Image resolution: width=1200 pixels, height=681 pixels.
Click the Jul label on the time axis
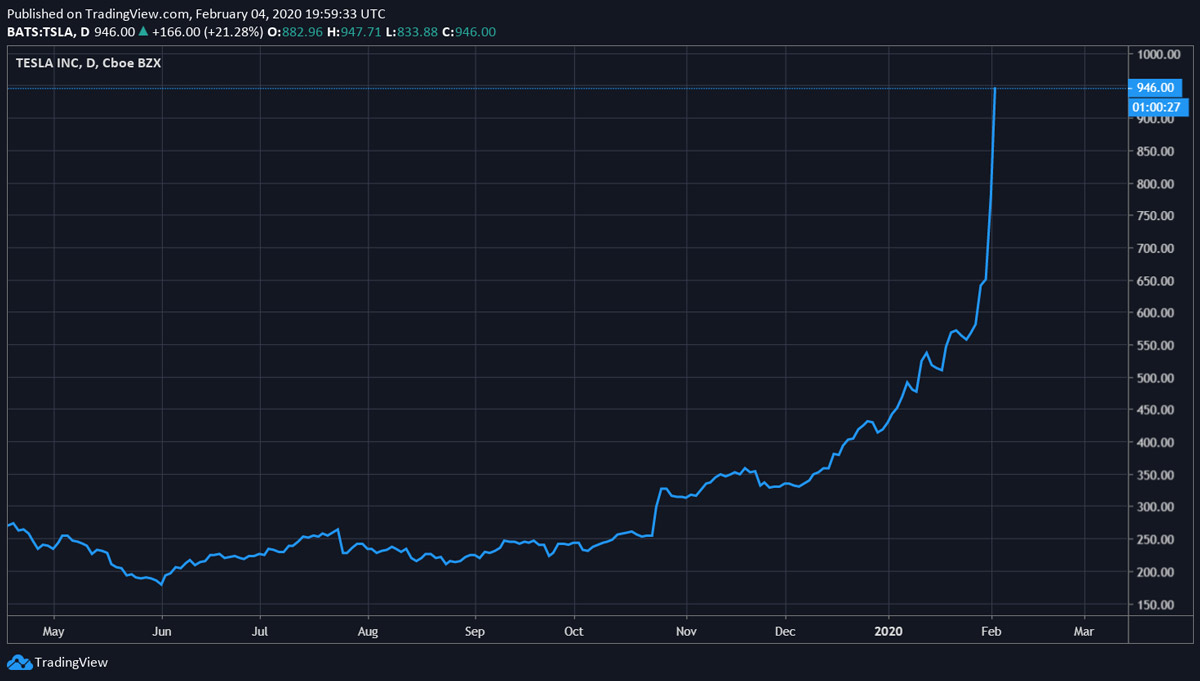tap(260, 632)
